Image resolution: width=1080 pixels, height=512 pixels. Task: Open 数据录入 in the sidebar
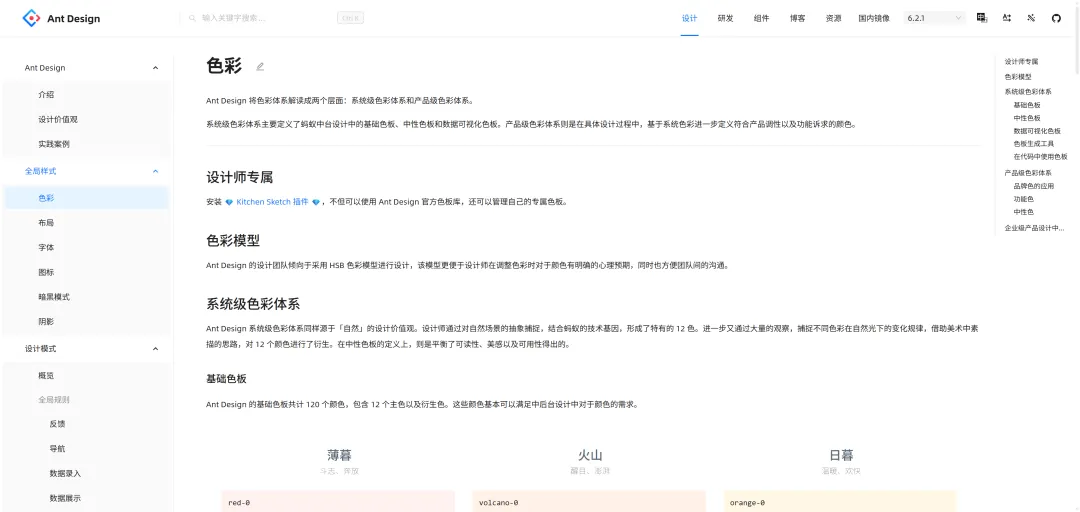[x=86, y=474]
